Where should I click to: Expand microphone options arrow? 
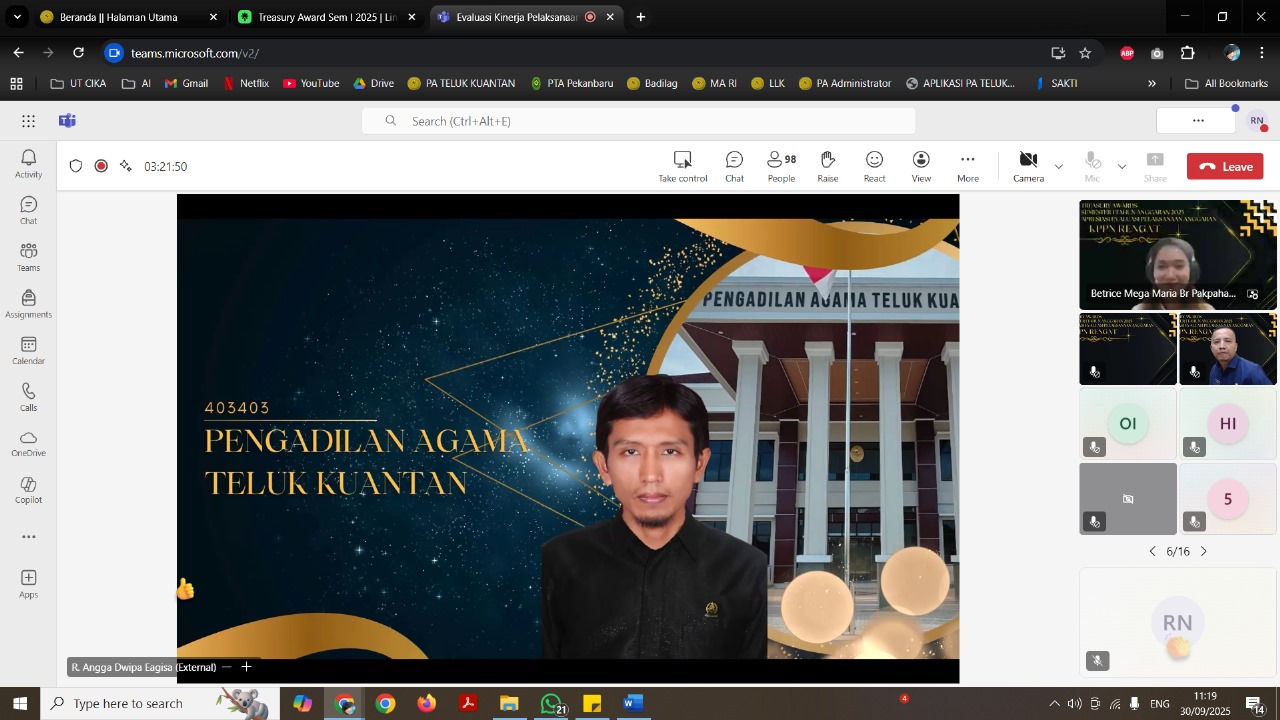1121,166
